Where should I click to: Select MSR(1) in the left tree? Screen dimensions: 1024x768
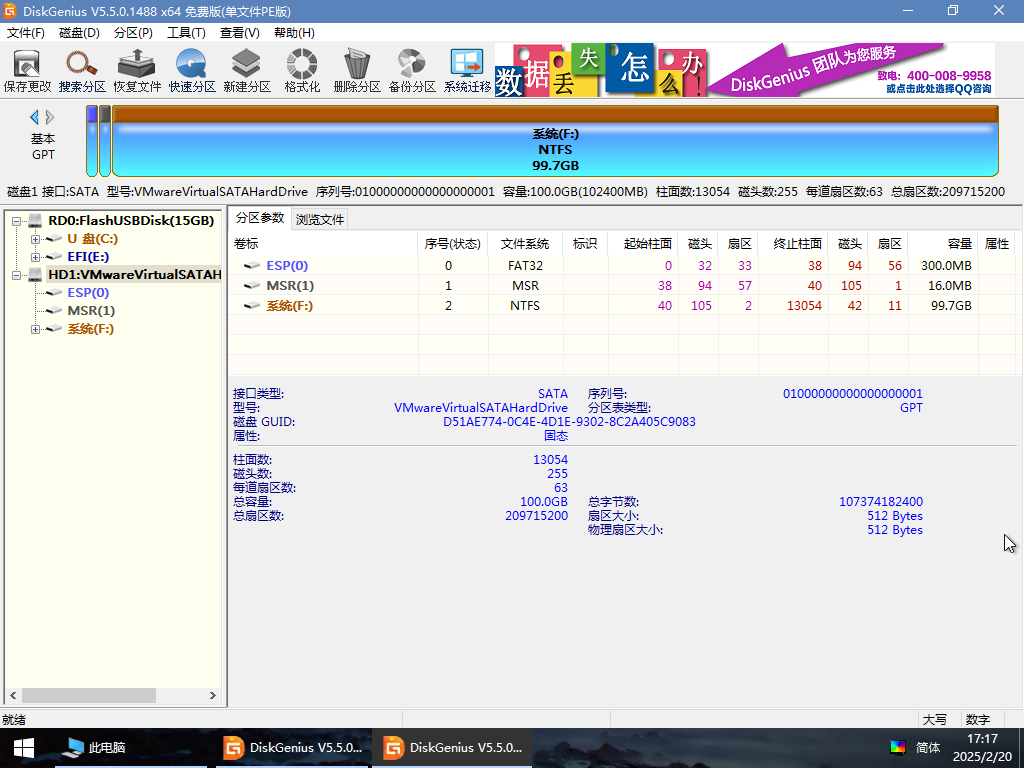click(x=91, y=311)
